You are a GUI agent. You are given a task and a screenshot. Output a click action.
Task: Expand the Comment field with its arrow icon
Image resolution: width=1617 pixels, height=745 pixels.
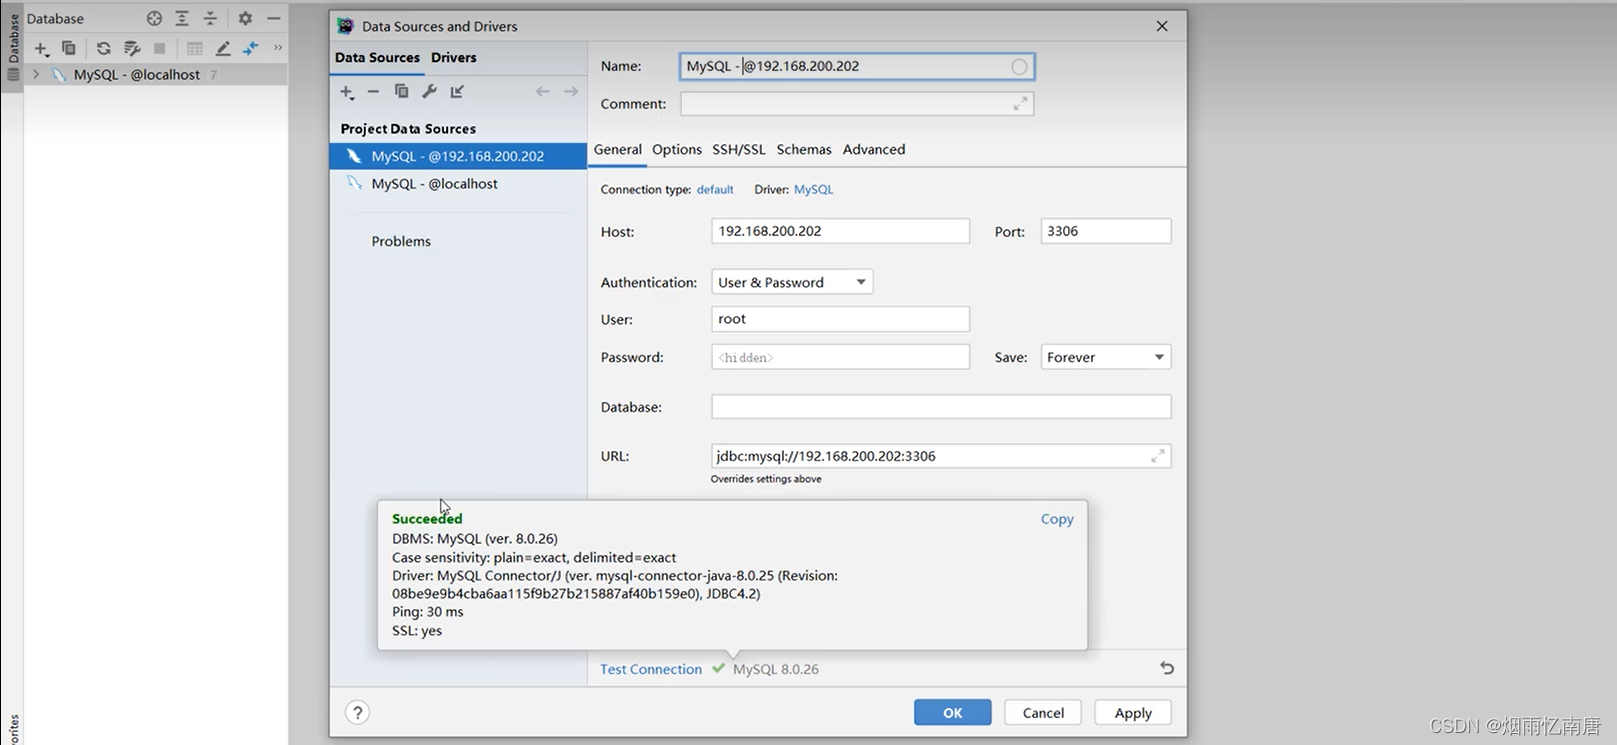point(1020,104)
